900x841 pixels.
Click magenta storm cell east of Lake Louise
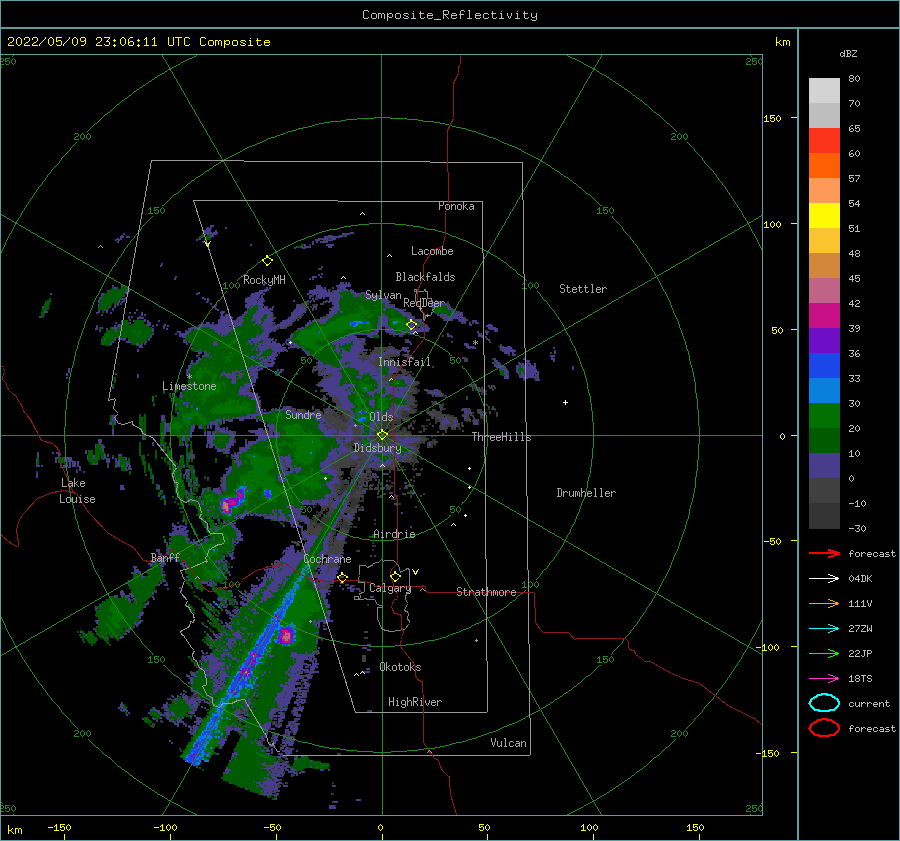tap(232, 501)
